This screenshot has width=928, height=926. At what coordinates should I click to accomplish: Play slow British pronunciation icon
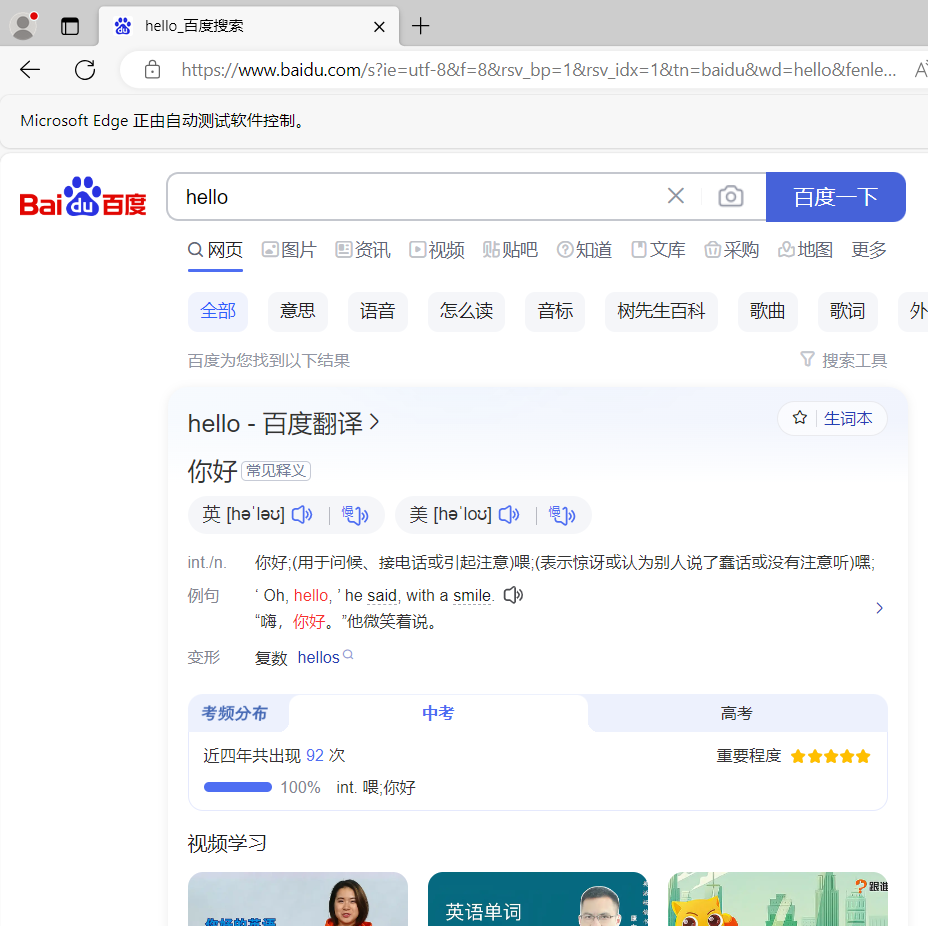click(x=355, y=515)
